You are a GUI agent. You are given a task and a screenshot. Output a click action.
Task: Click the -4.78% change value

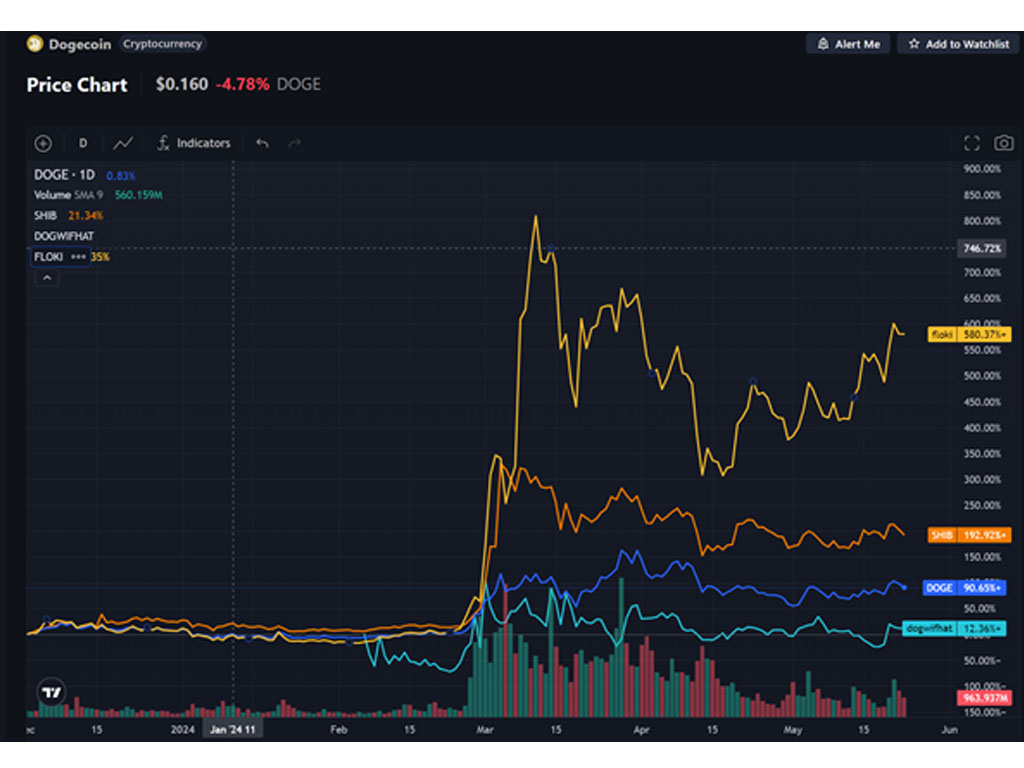tap(242, 84)
